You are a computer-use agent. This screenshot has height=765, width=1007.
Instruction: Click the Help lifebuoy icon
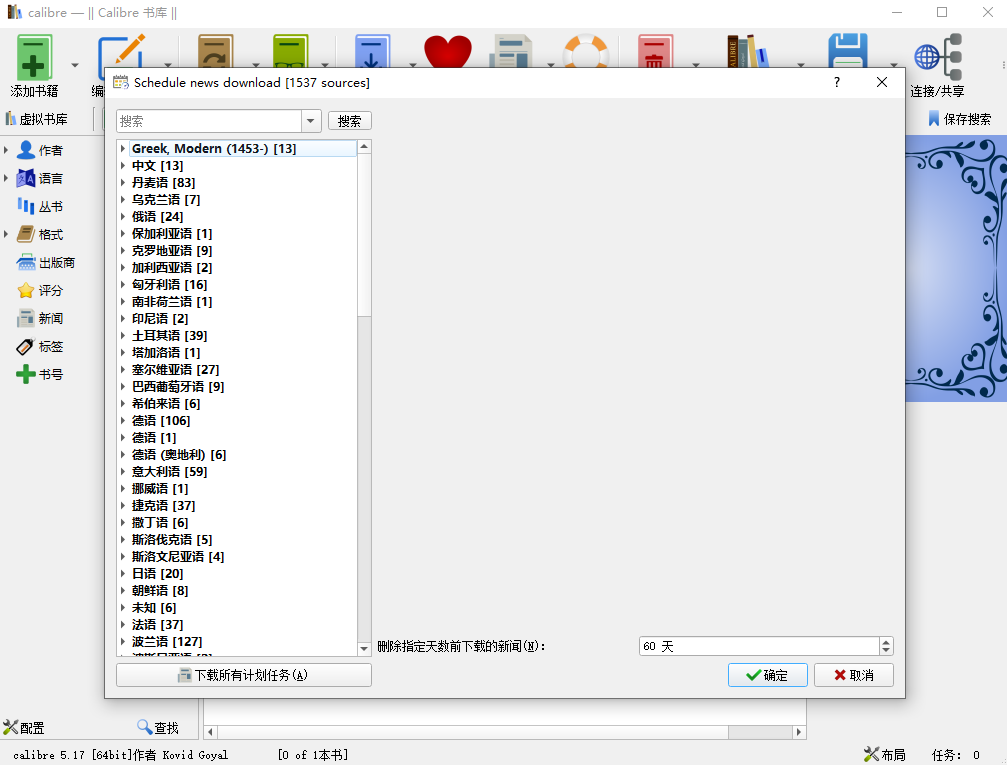[586, 51]
